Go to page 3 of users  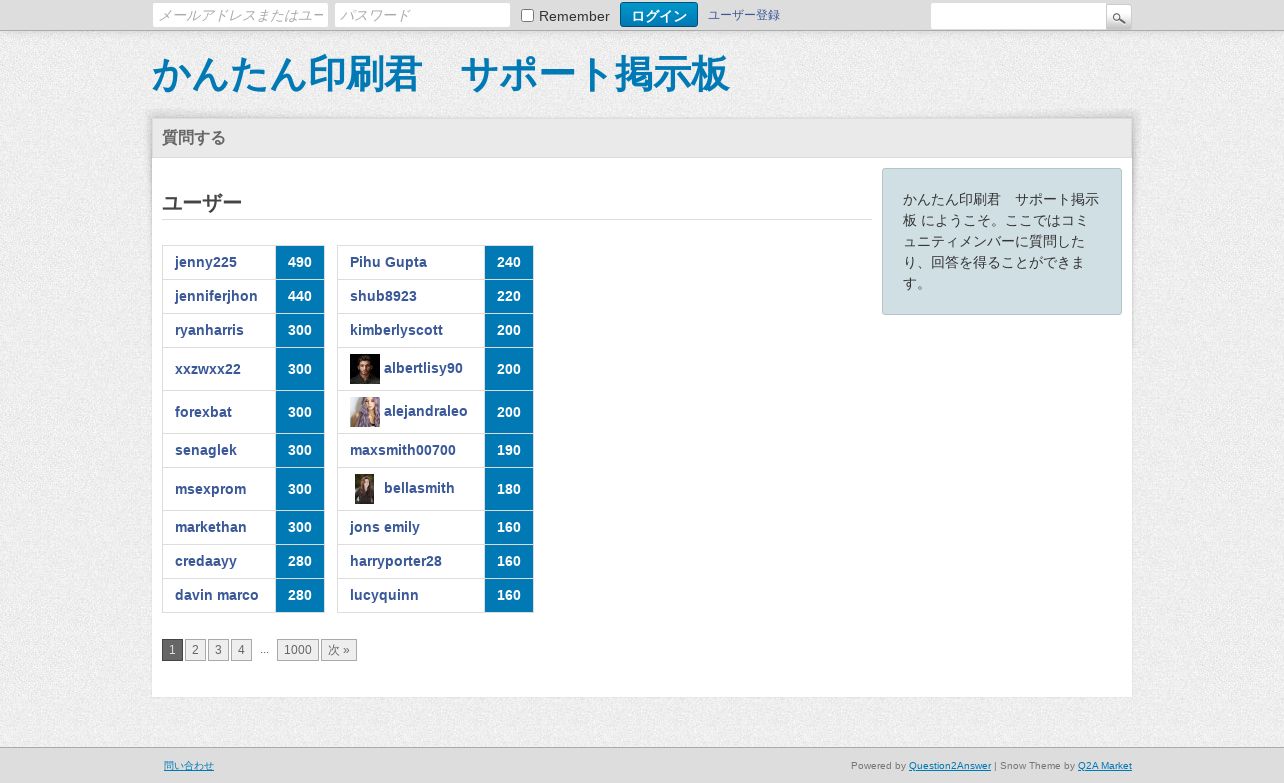pos(218,650)
